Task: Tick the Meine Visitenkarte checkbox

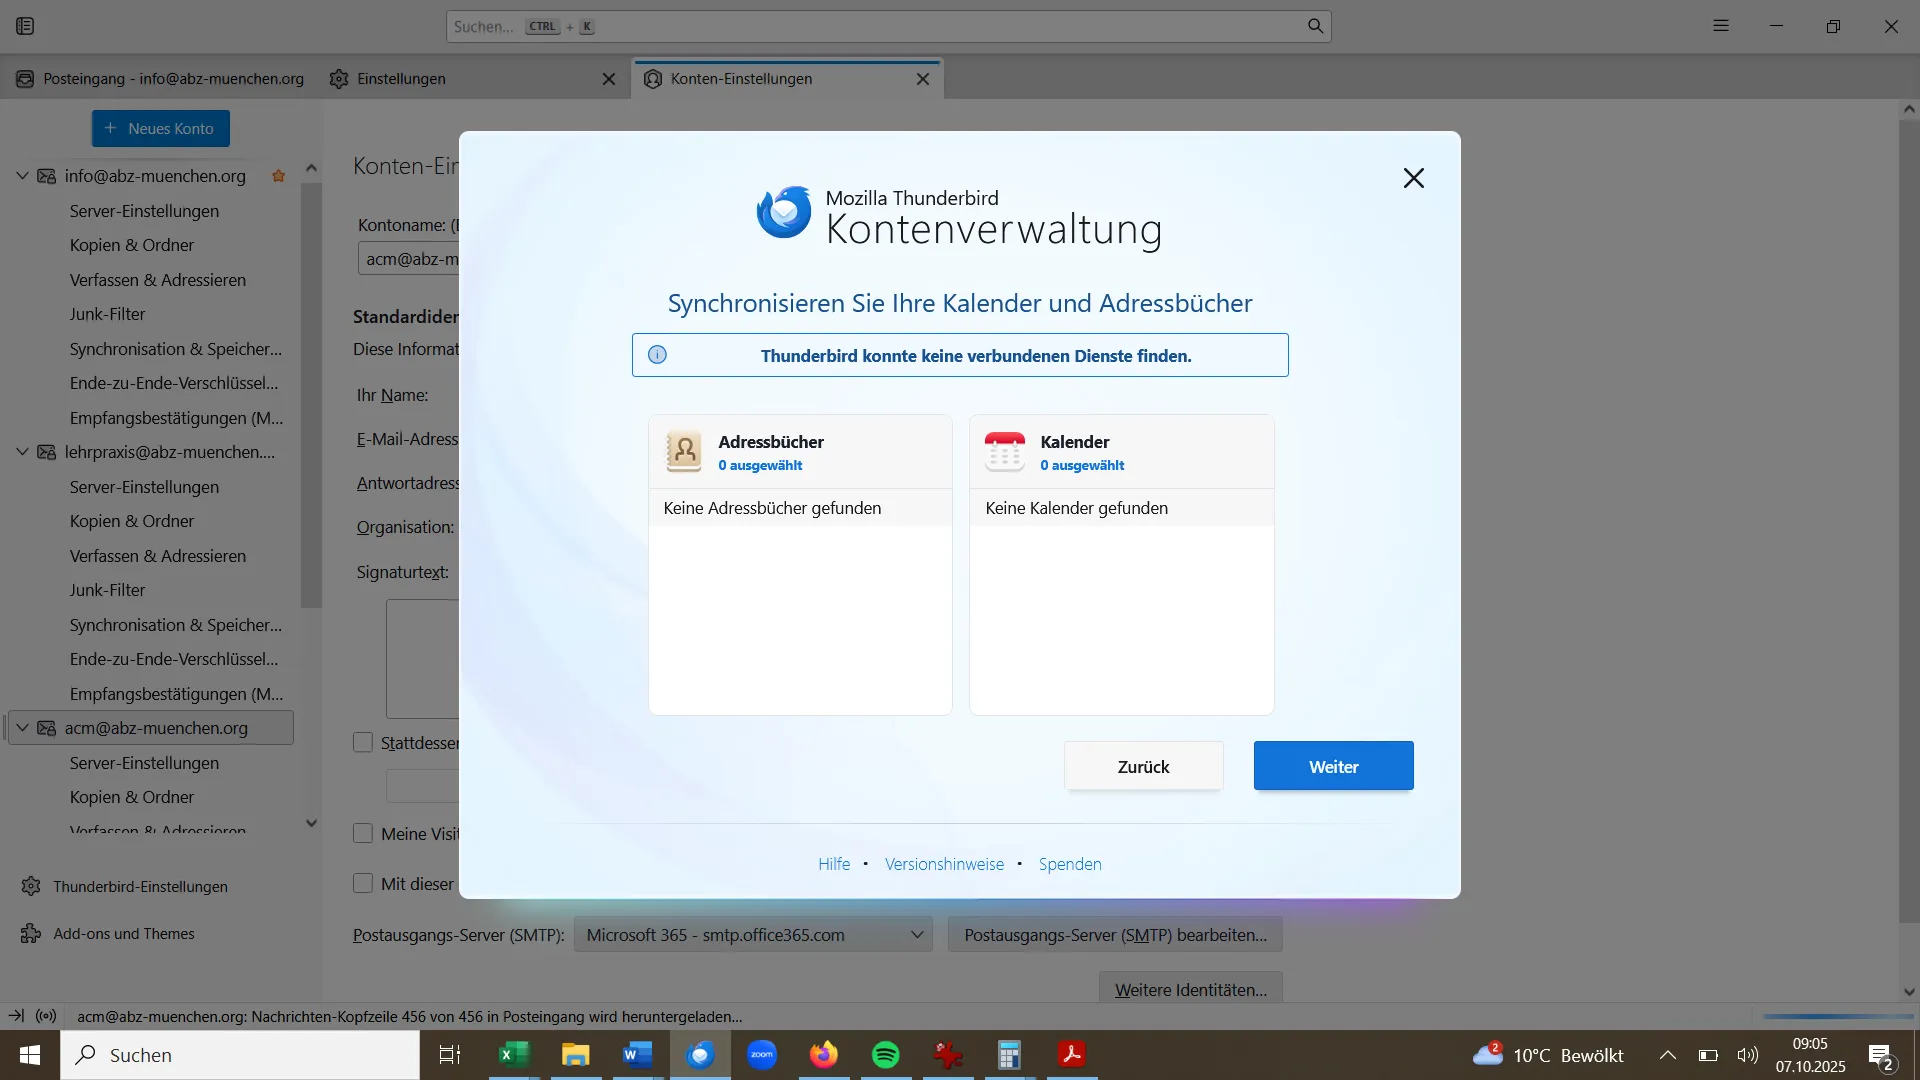Action: [363, 833]
